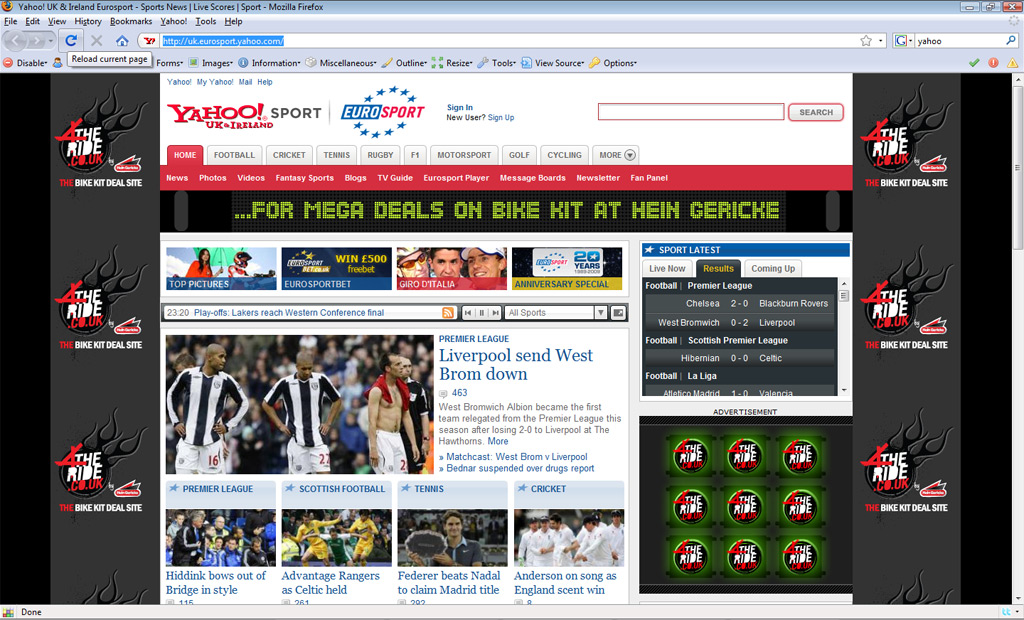Click the page vertical scrollbar up arrow
1024x620 pixels.
[1017, 80]
